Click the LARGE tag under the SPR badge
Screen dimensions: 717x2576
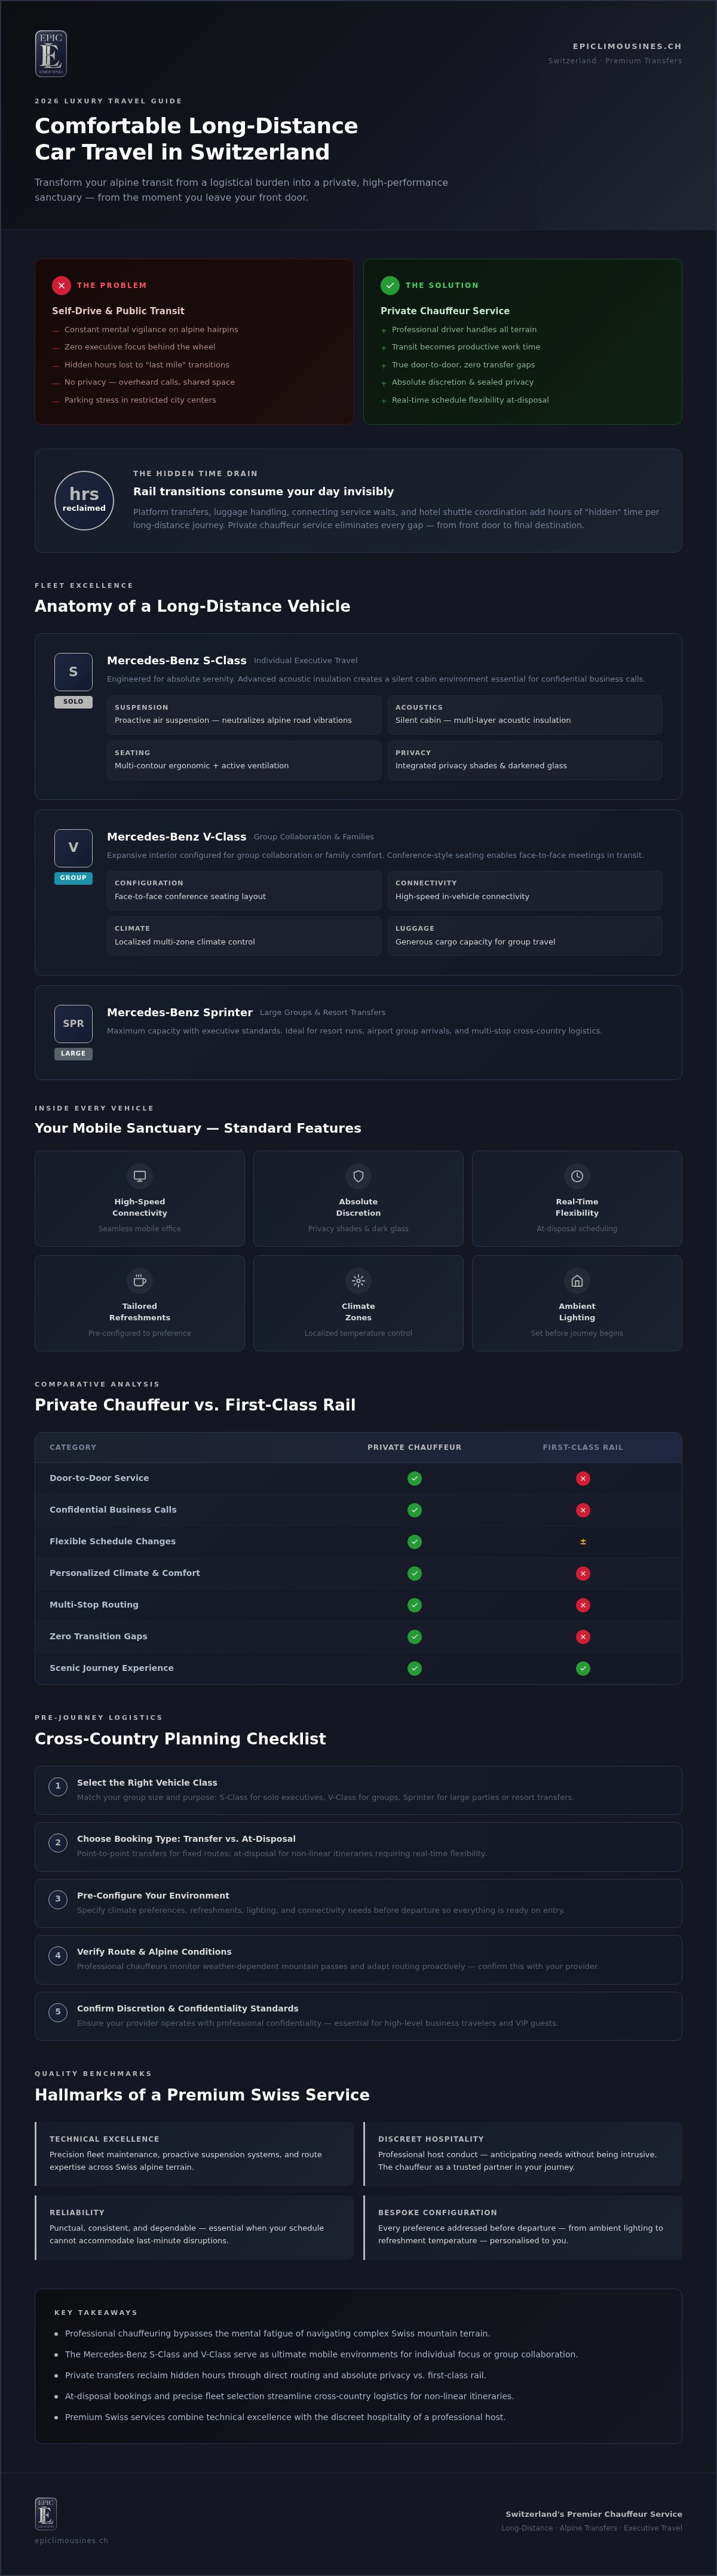coord(73,1053)
